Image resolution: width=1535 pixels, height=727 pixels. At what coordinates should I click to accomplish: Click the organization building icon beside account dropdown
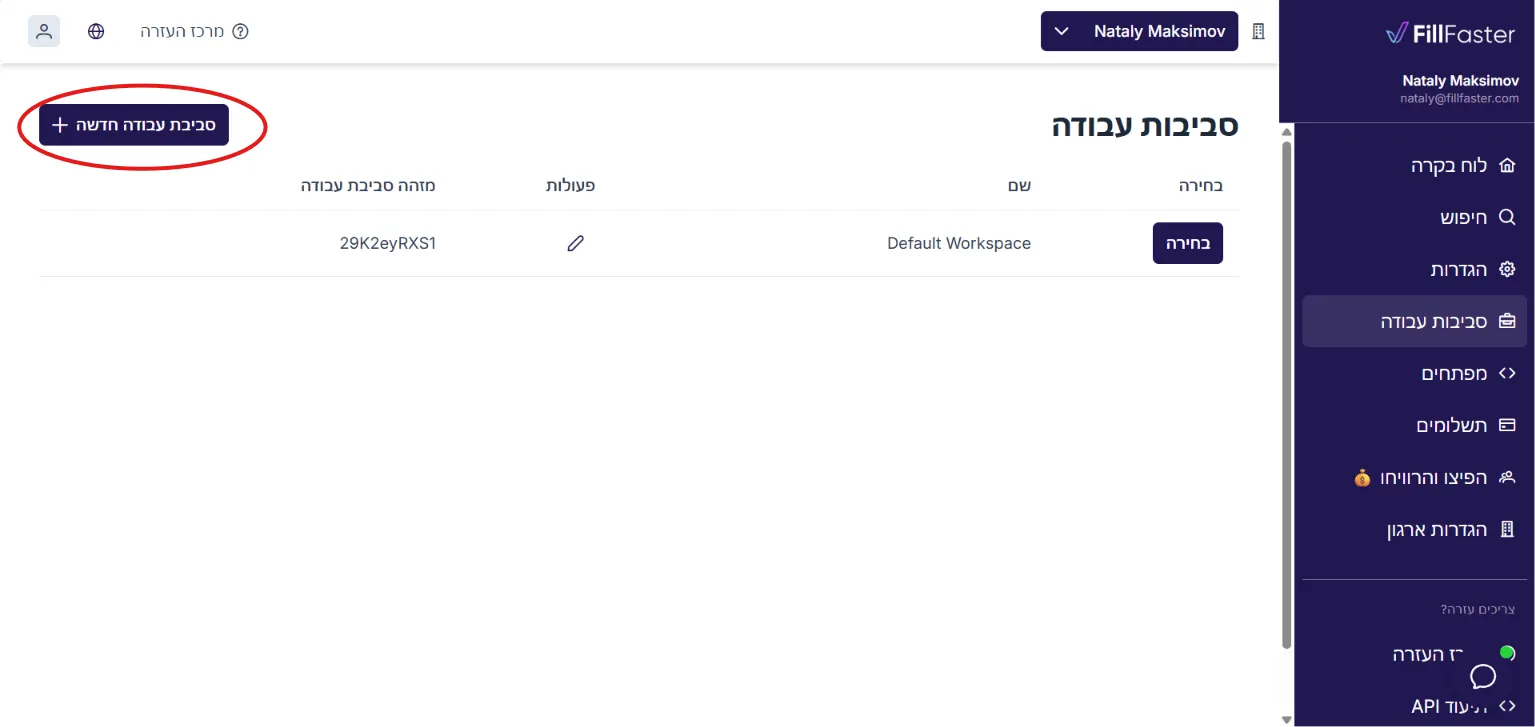coord(1259,31)
